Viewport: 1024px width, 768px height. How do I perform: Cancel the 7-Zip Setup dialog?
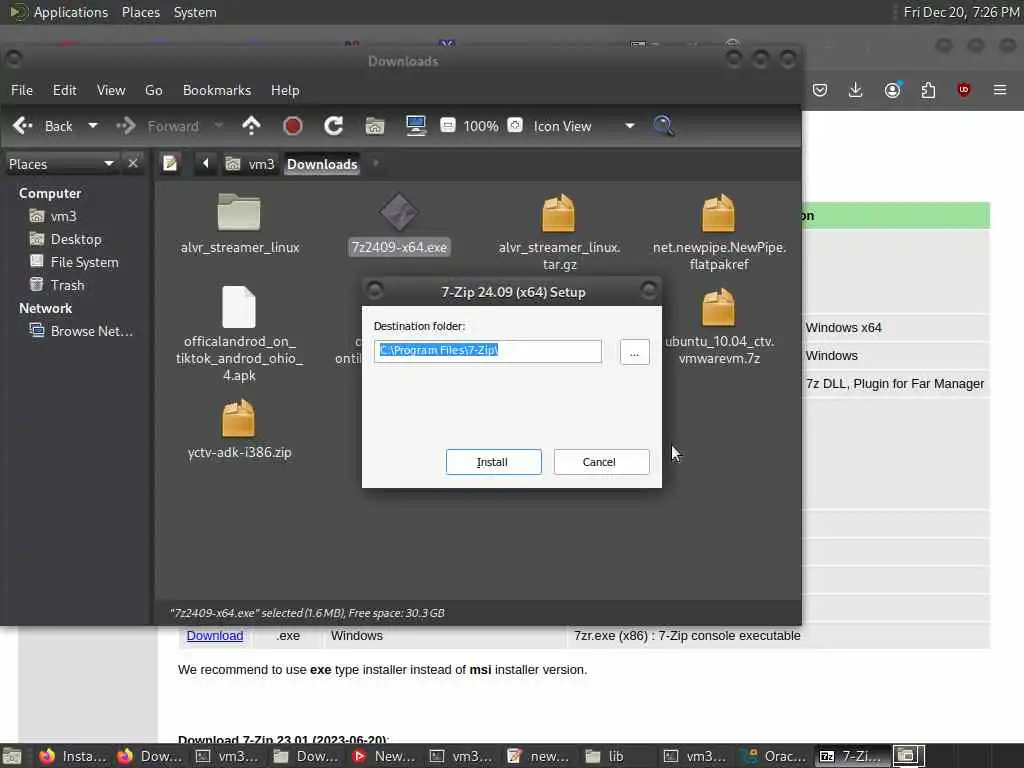tap(601, 462)
